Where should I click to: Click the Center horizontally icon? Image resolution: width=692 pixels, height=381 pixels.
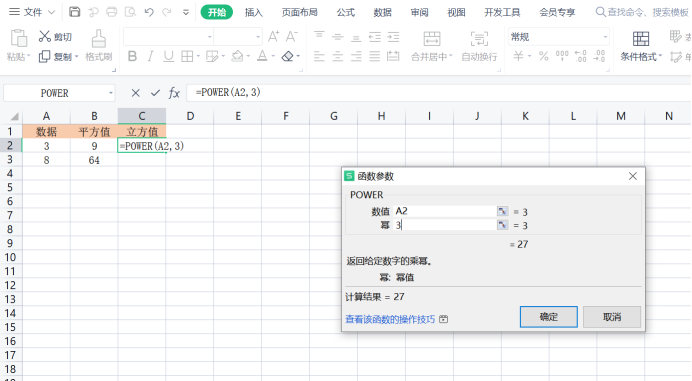click(x=338, y=56)
